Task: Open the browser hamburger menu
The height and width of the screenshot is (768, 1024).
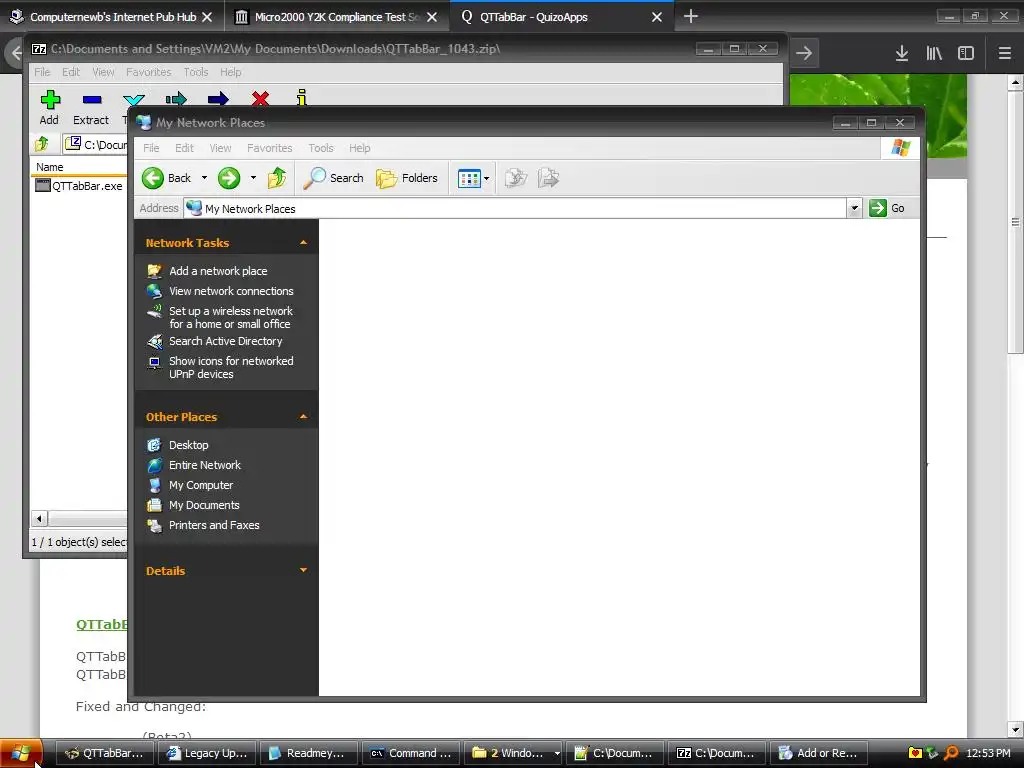Action: pyautogui.click(x=1004, y=54)
